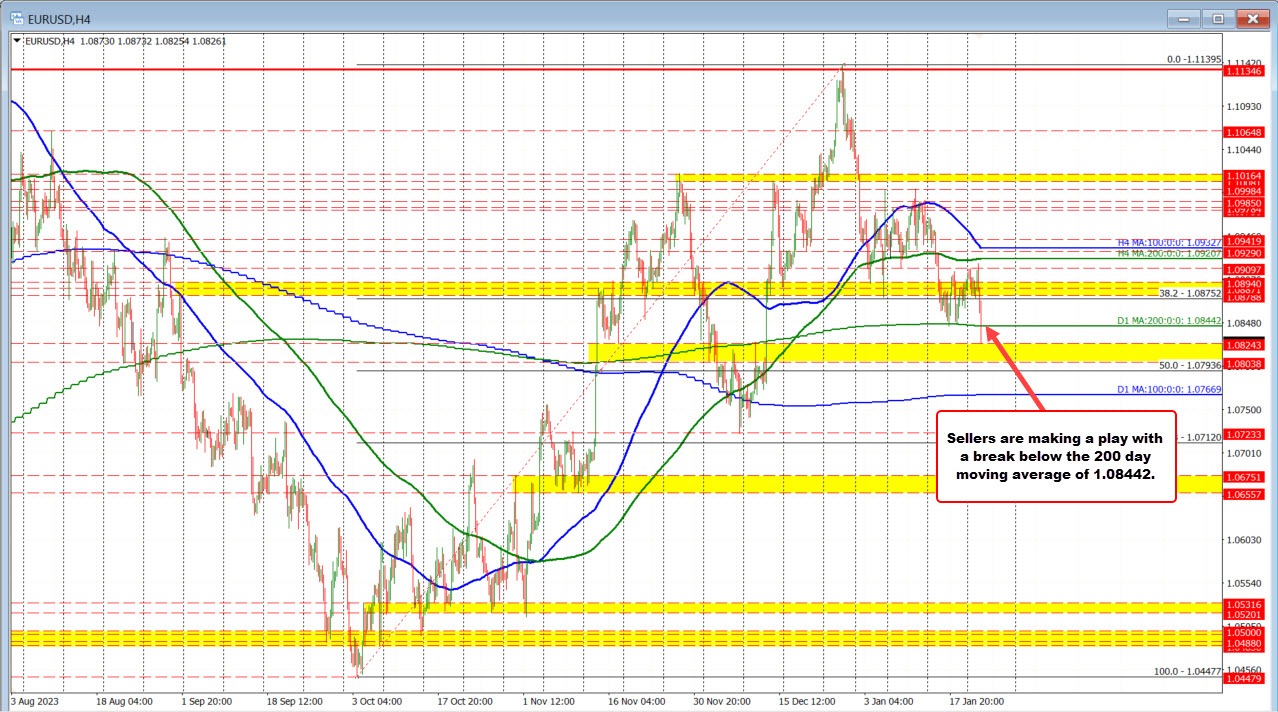Image resolution: width=1278 pixels, height=712 pixels.
Task: Click the restore-down icon on the title bar
Action: [x=1219, y=18]
